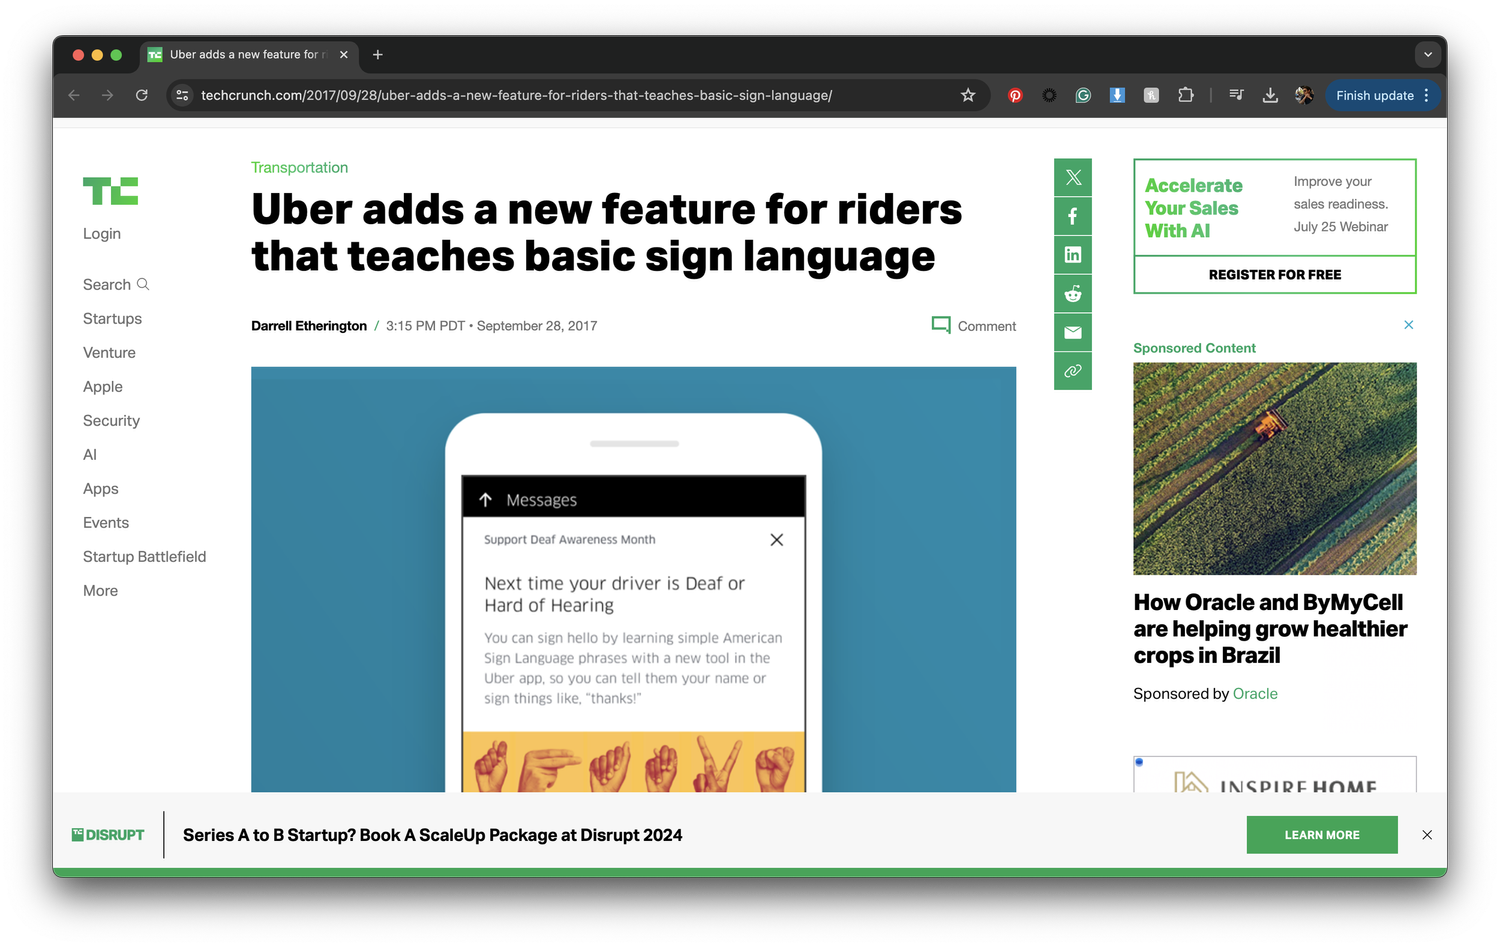Screen dimensions: 1500x947
Task: Open the Oracle and ByMyCell headline
Action: 1271,629
